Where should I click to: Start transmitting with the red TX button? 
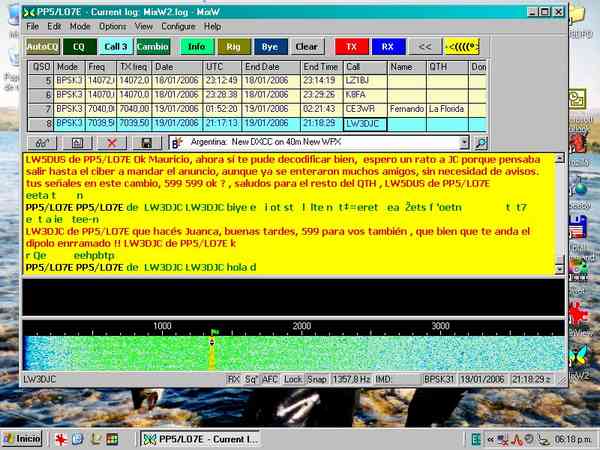pyautogui.click(x=352, y=47)
